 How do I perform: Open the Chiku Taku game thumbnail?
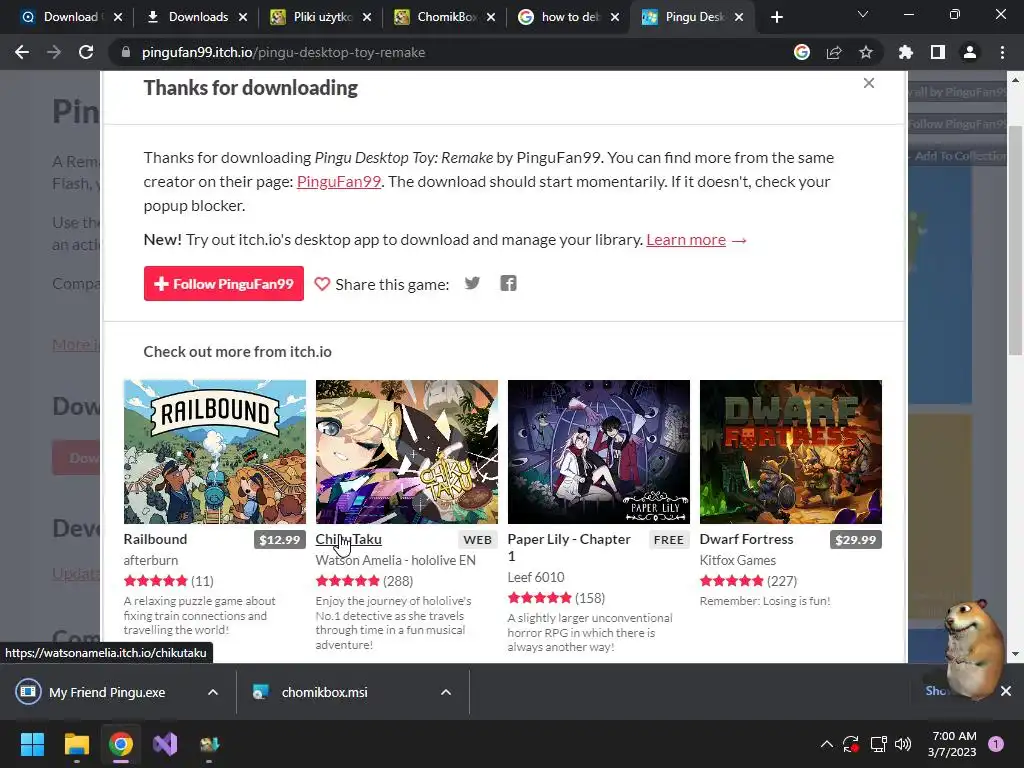pos(407,452)
